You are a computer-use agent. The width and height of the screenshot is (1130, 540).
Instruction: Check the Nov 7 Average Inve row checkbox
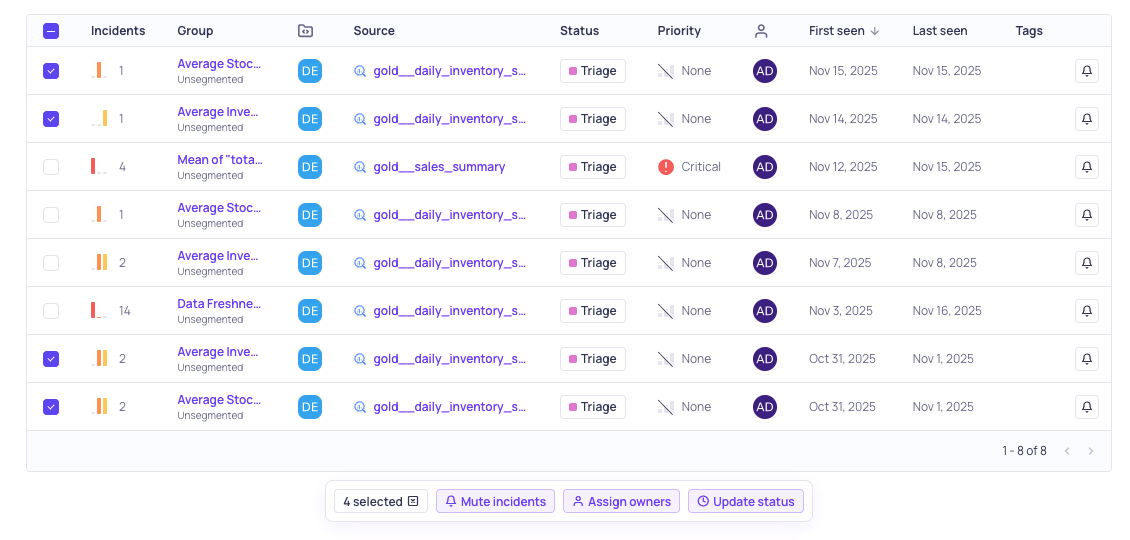pyautogui.click(x=51, y=262)
